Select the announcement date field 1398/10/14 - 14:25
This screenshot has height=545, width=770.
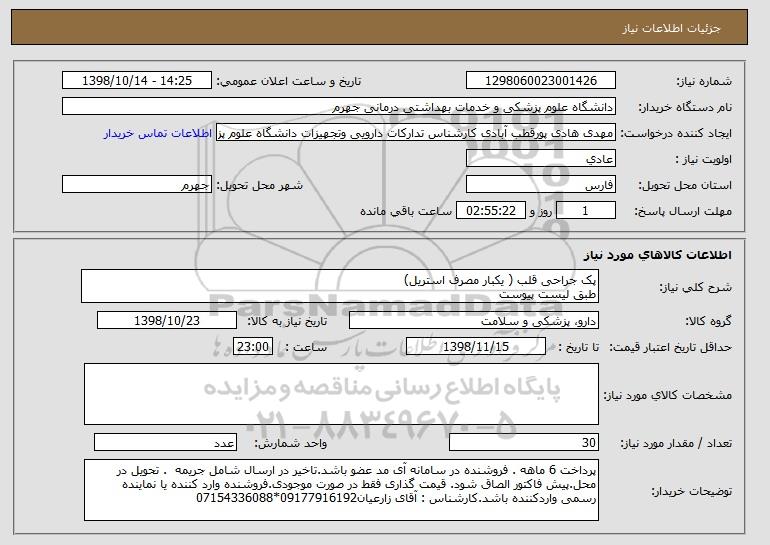point(137,81)
